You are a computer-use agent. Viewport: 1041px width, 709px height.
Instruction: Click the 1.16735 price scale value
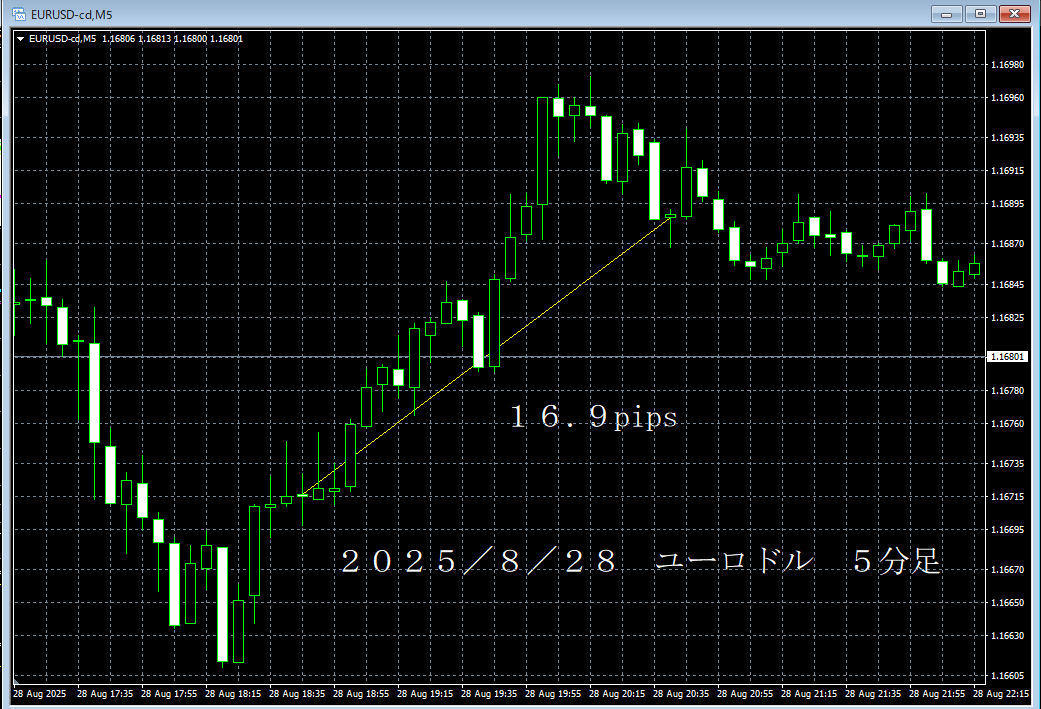click(1007, 464)
